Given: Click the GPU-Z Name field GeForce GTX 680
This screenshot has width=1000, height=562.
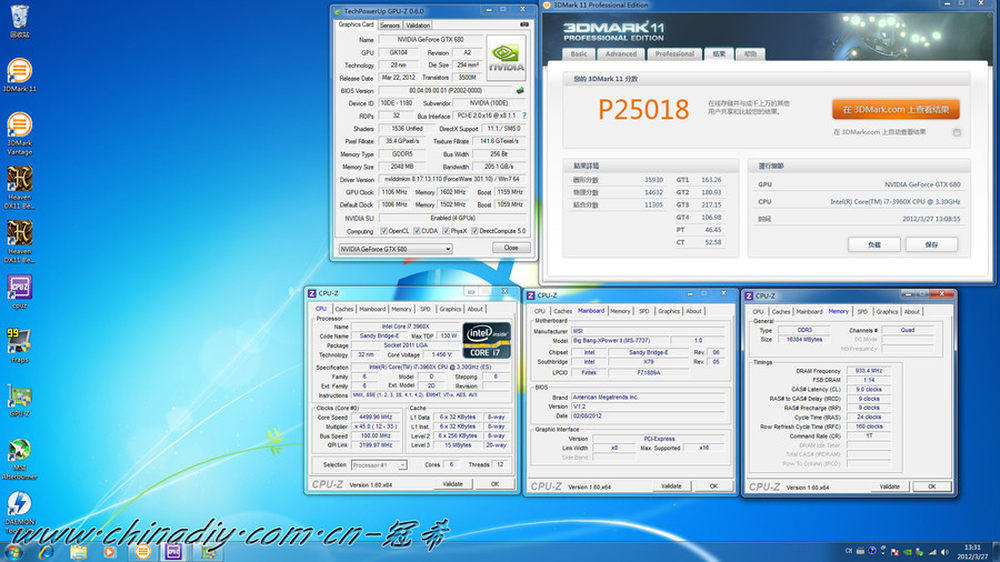Looking at the screenshot, I should 430,40.
